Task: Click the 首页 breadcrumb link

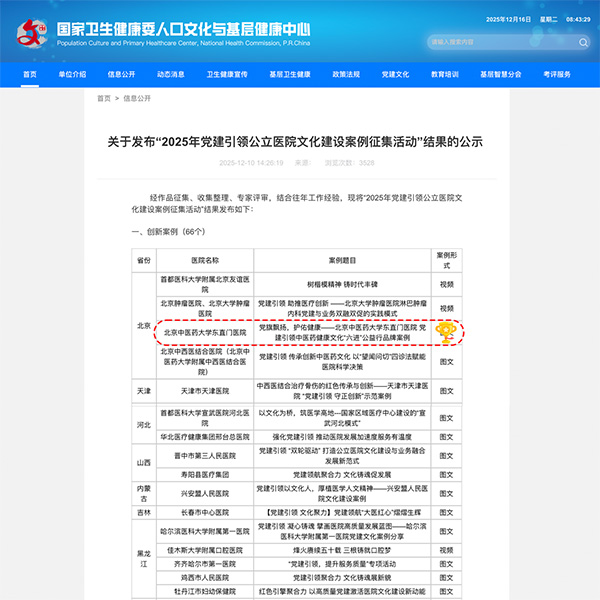Action: point(104,99)
